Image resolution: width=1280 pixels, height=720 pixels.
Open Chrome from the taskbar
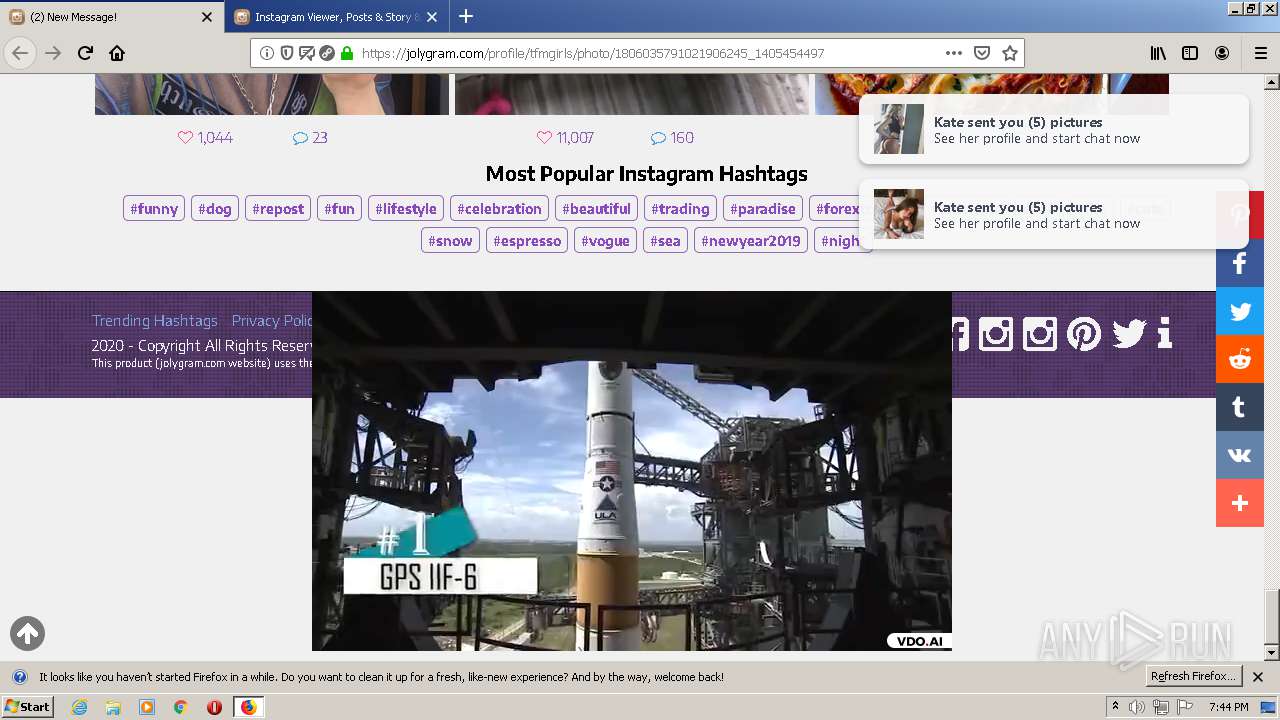(180, 707)
